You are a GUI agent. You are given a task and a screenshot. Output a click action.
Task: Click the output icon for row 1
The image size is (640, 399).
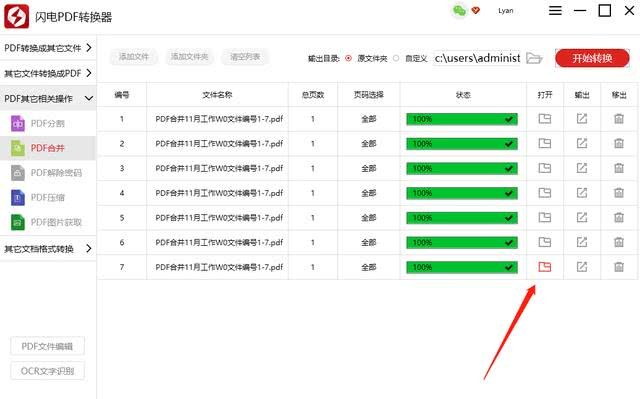[582, 119]
